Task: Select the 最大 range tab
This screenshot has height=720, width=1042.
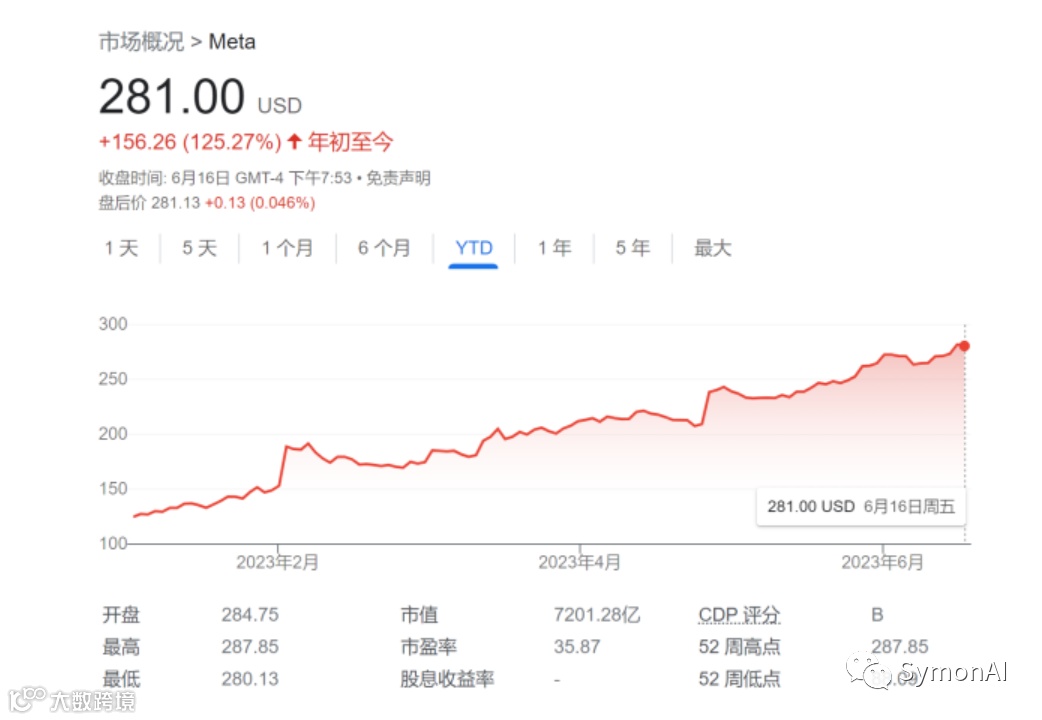Action: (712, 248)
